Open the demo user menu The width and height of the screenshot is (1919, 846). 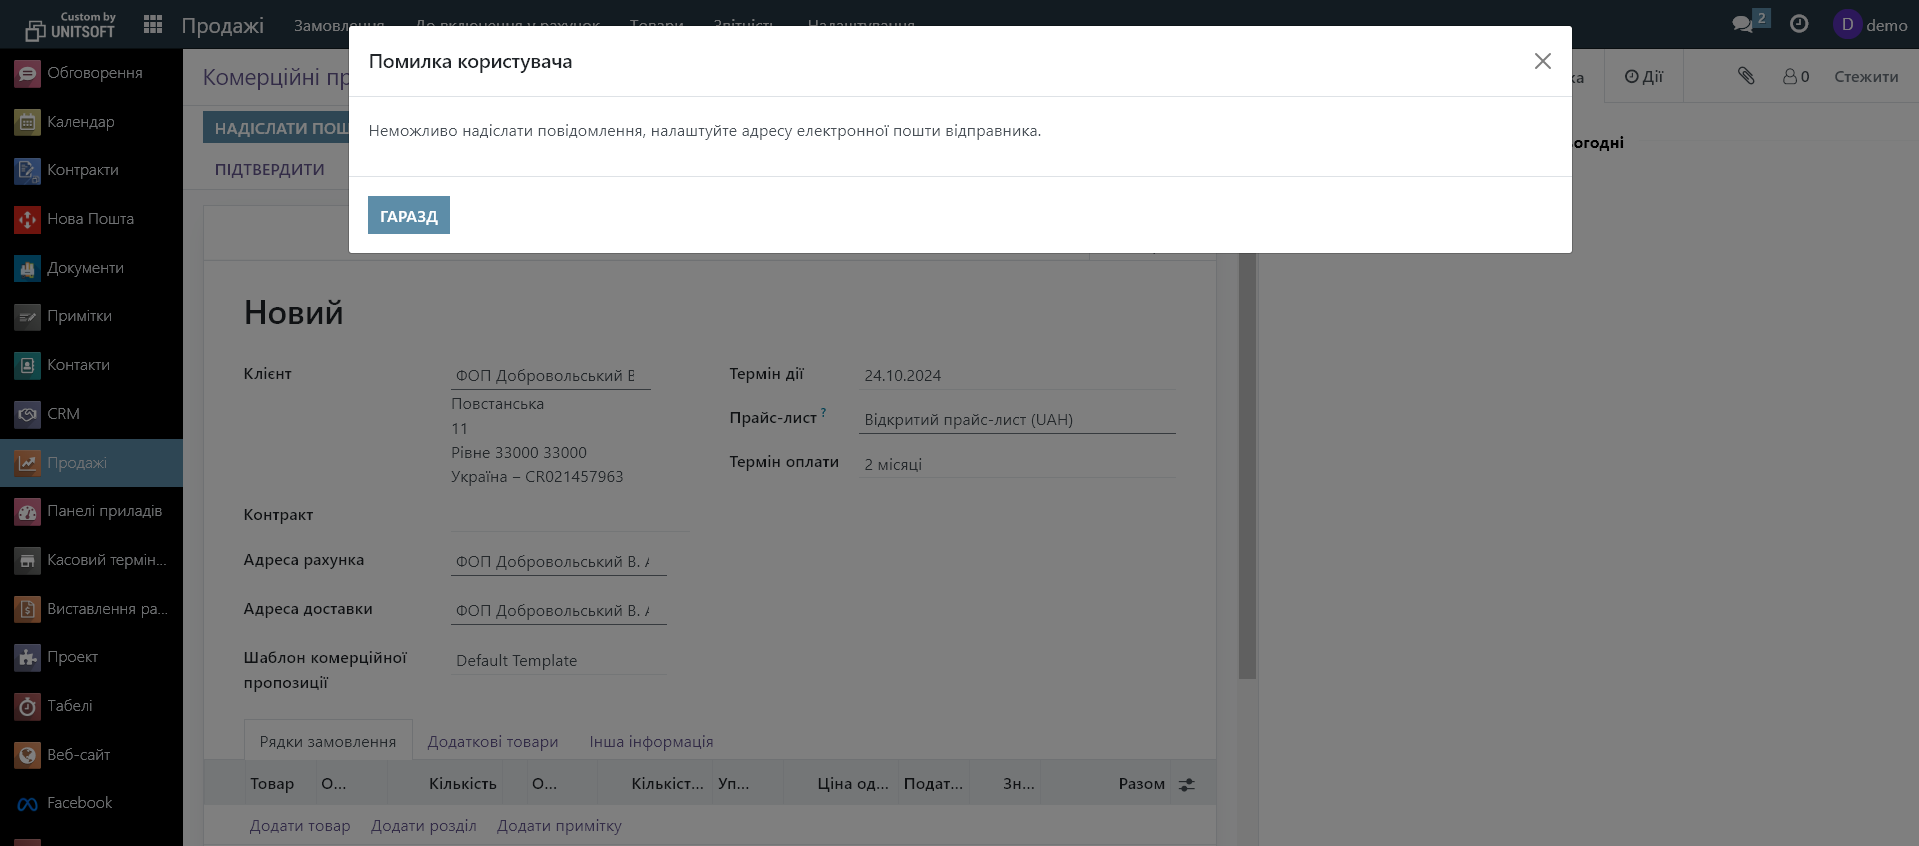pyautogui.click(x=1871, y=25)
